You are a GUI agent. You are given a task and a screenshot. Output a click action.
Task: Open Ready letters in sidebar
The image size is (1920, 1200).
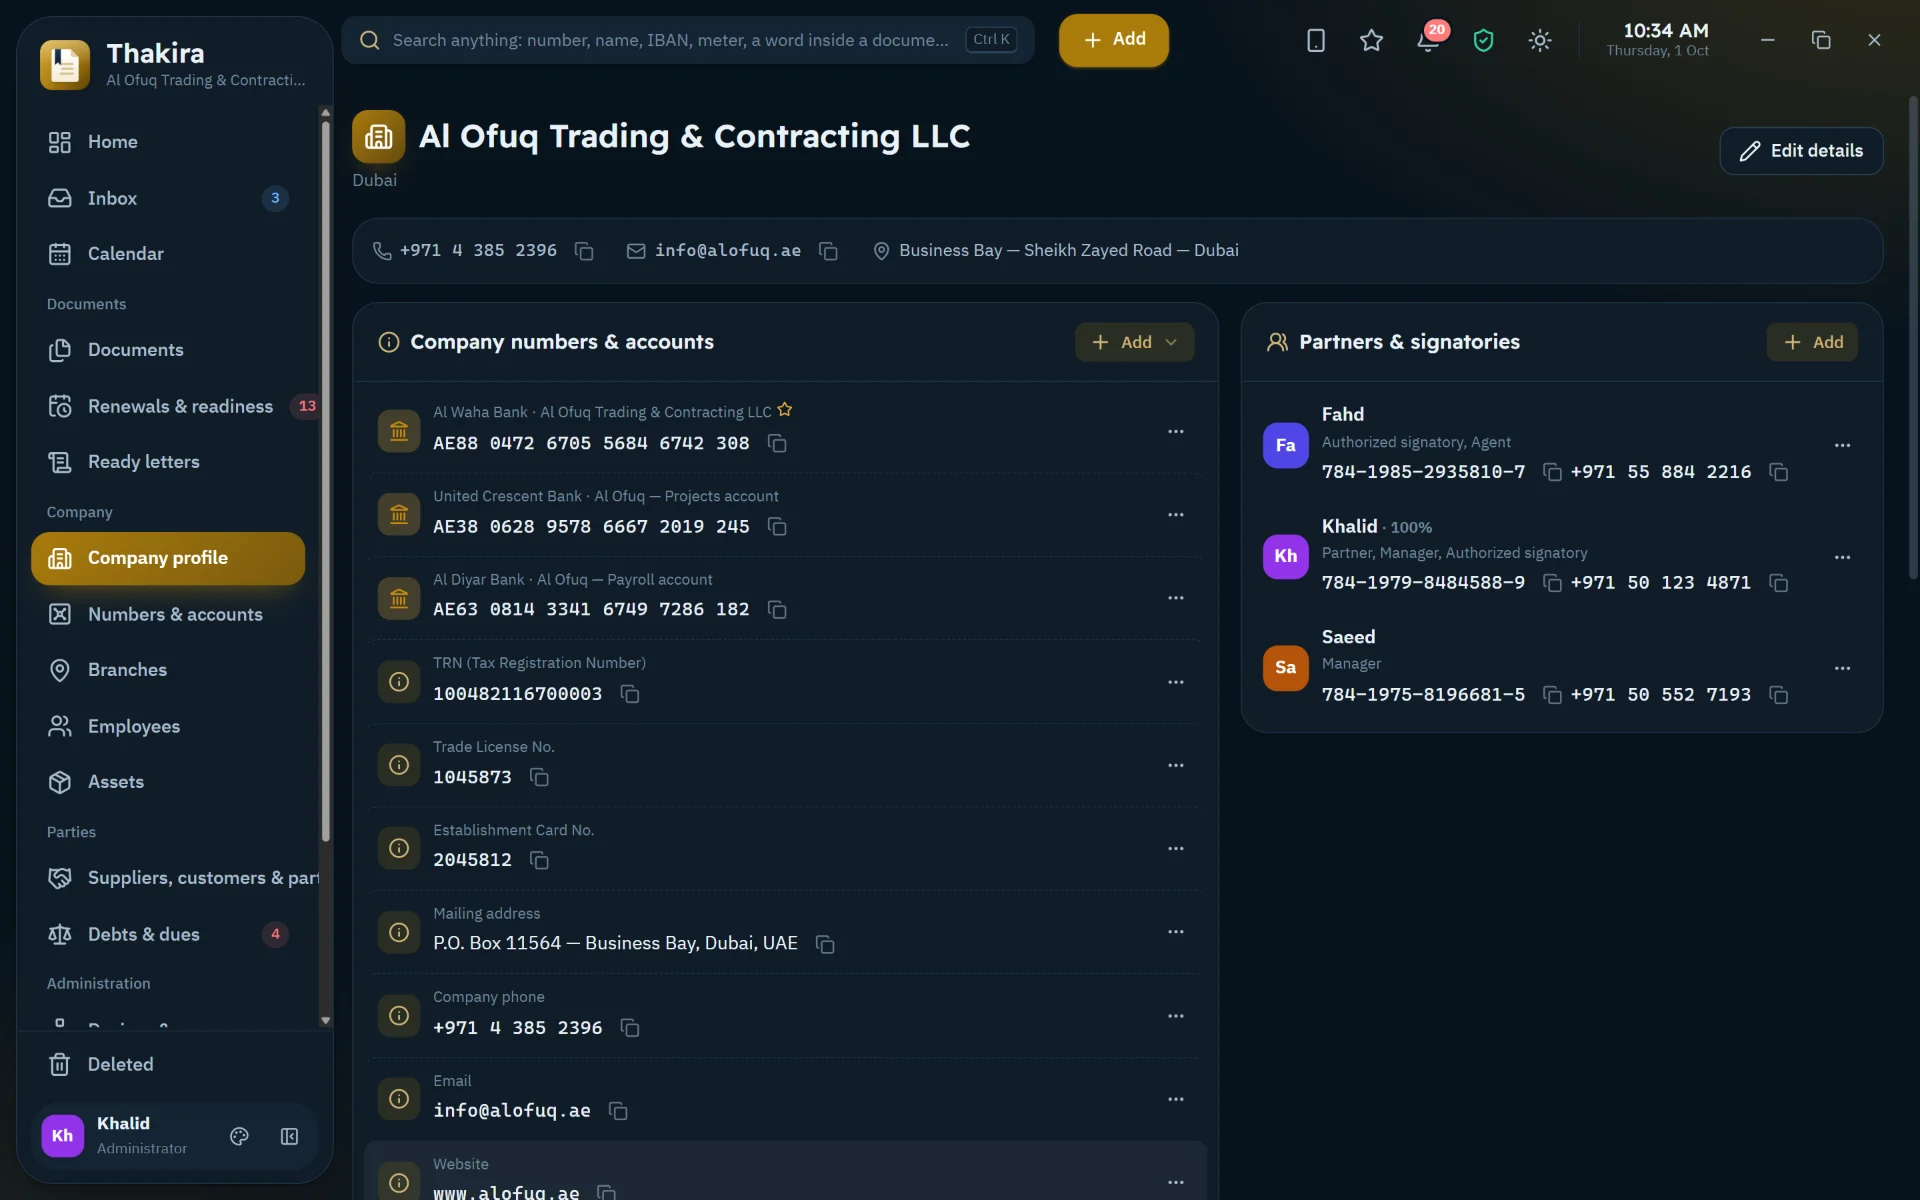[168, 462]
